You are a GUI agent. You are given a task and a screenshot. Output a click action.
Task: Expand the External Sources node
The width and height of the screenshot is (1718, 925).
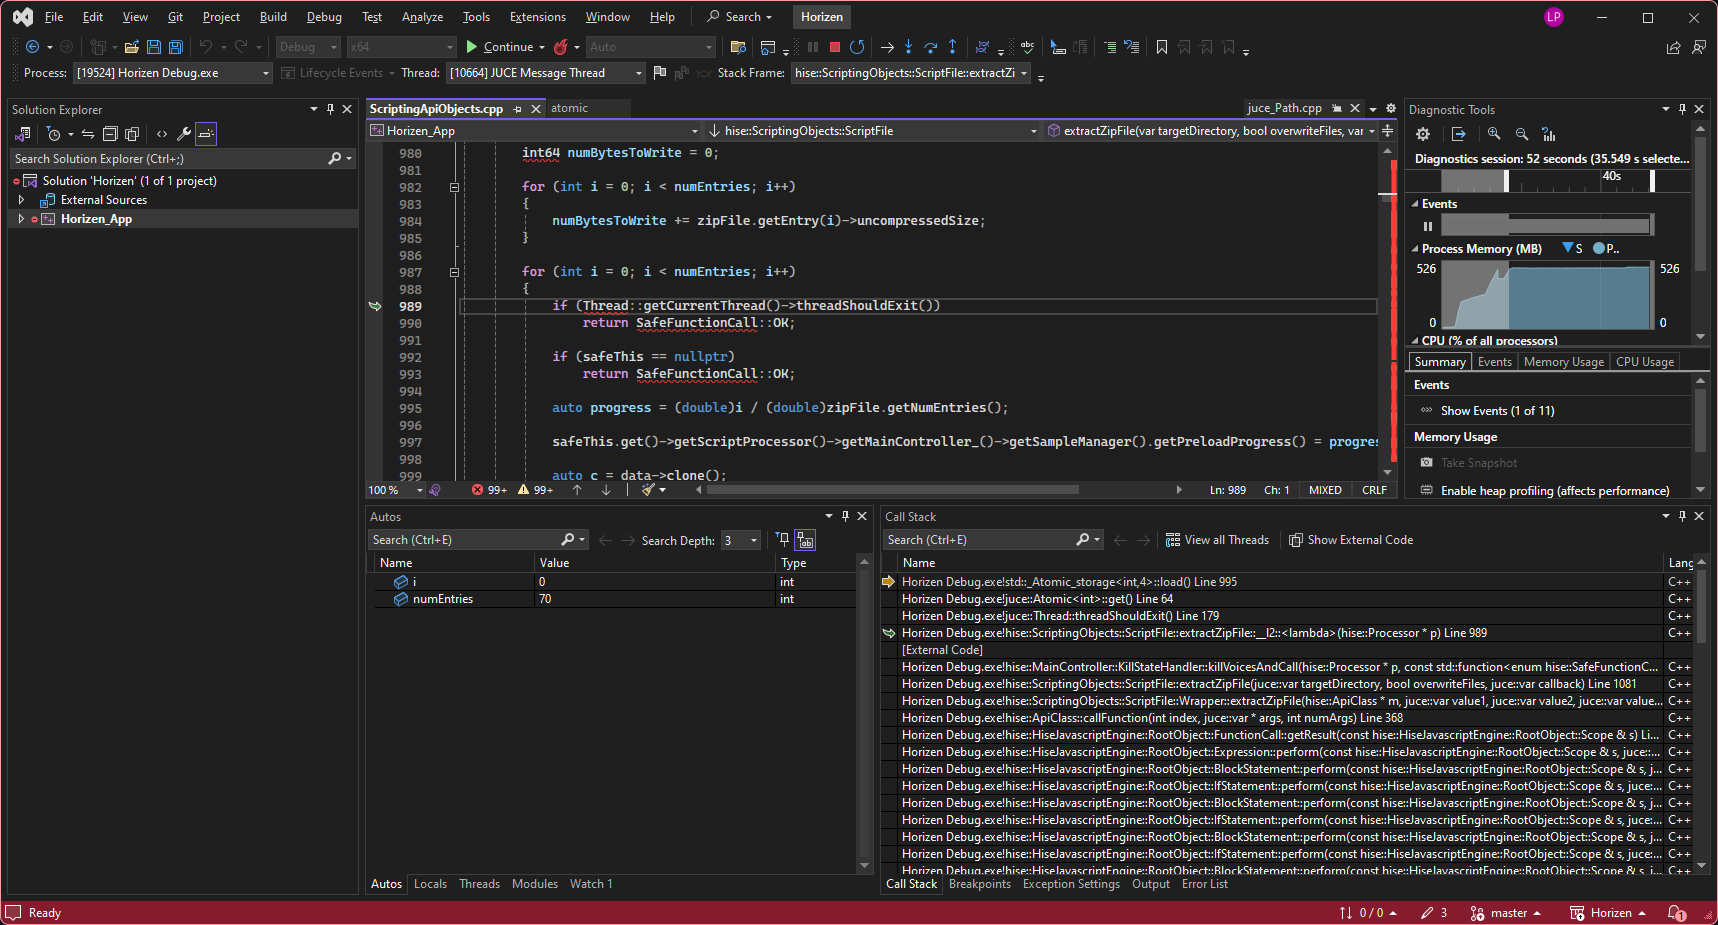click(21, 200)
